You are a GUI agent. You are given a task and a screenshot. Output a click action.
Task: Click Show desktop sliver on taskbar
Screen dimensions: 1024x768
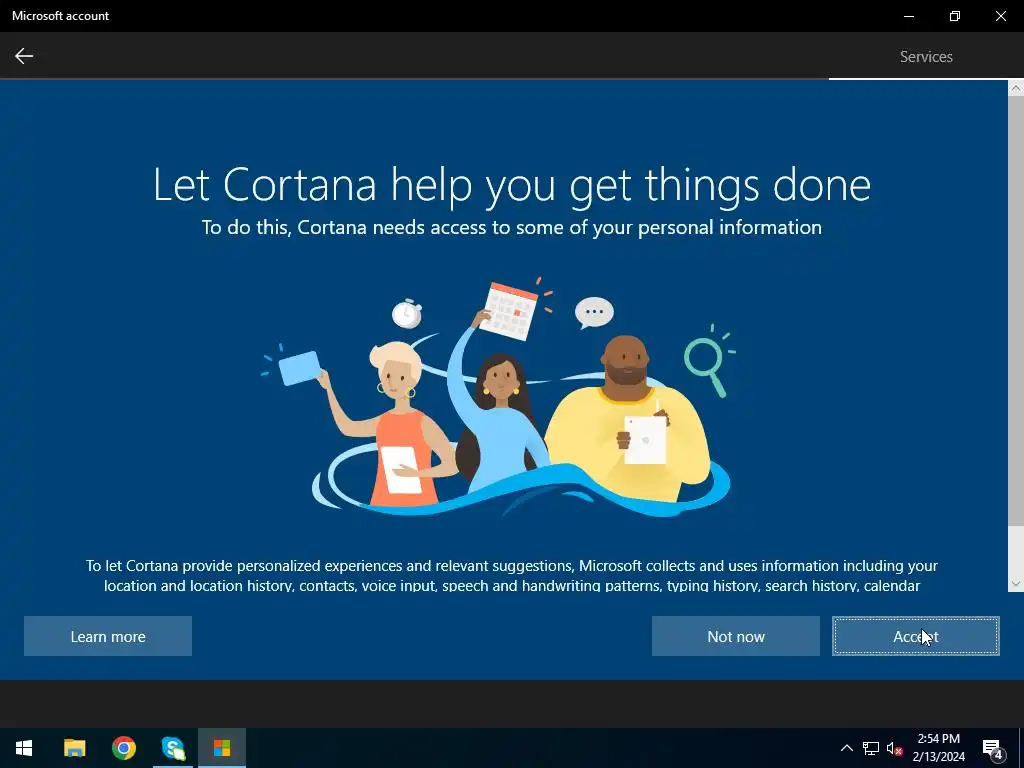pyautogui.click(x=1021, y=748)
